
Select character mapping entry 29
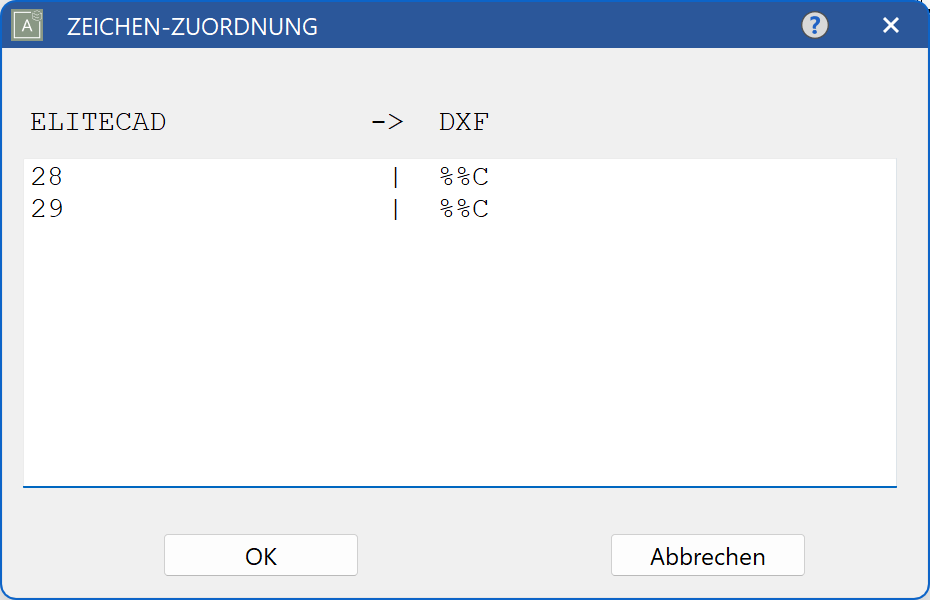[46, 209]
